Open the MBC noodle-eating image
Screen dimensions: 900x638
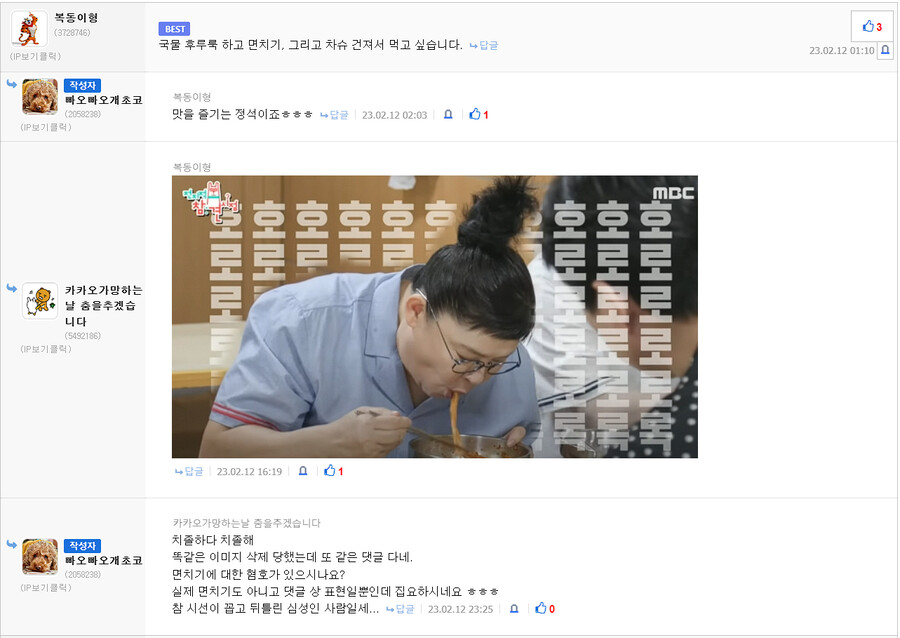pos(435,317)
